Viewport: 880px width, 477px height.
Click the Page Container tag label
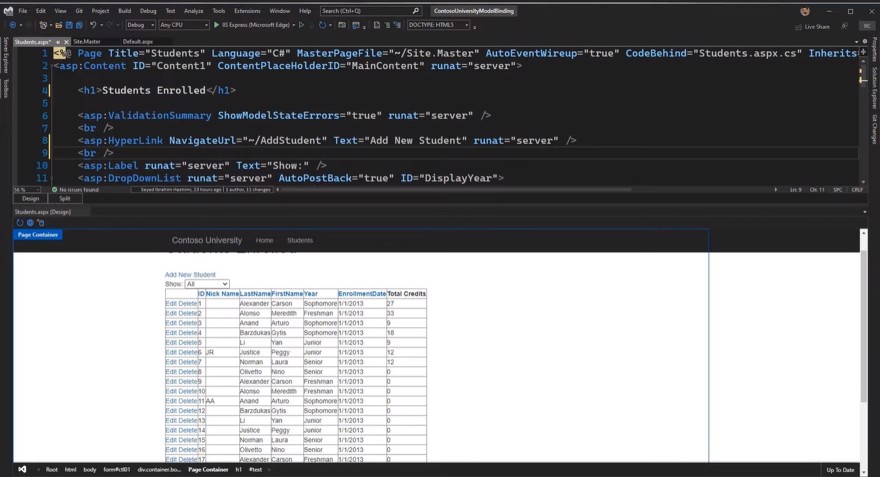pyautogui.click(x=38, y=235)
